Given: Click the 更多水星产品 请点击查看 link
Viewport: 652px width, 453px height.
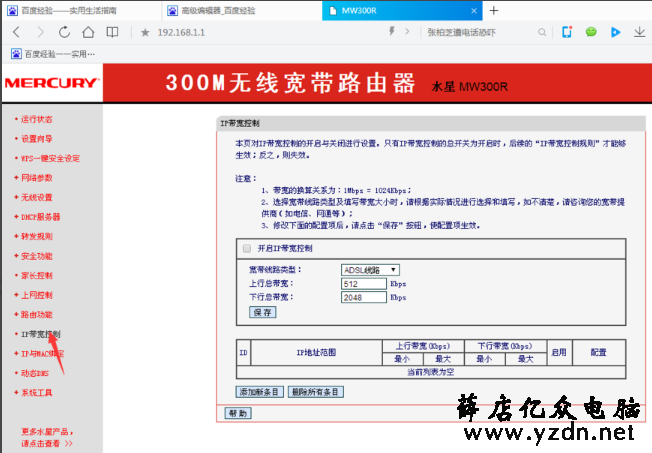Looking at the screenshot, I should (x=47, y=438).
